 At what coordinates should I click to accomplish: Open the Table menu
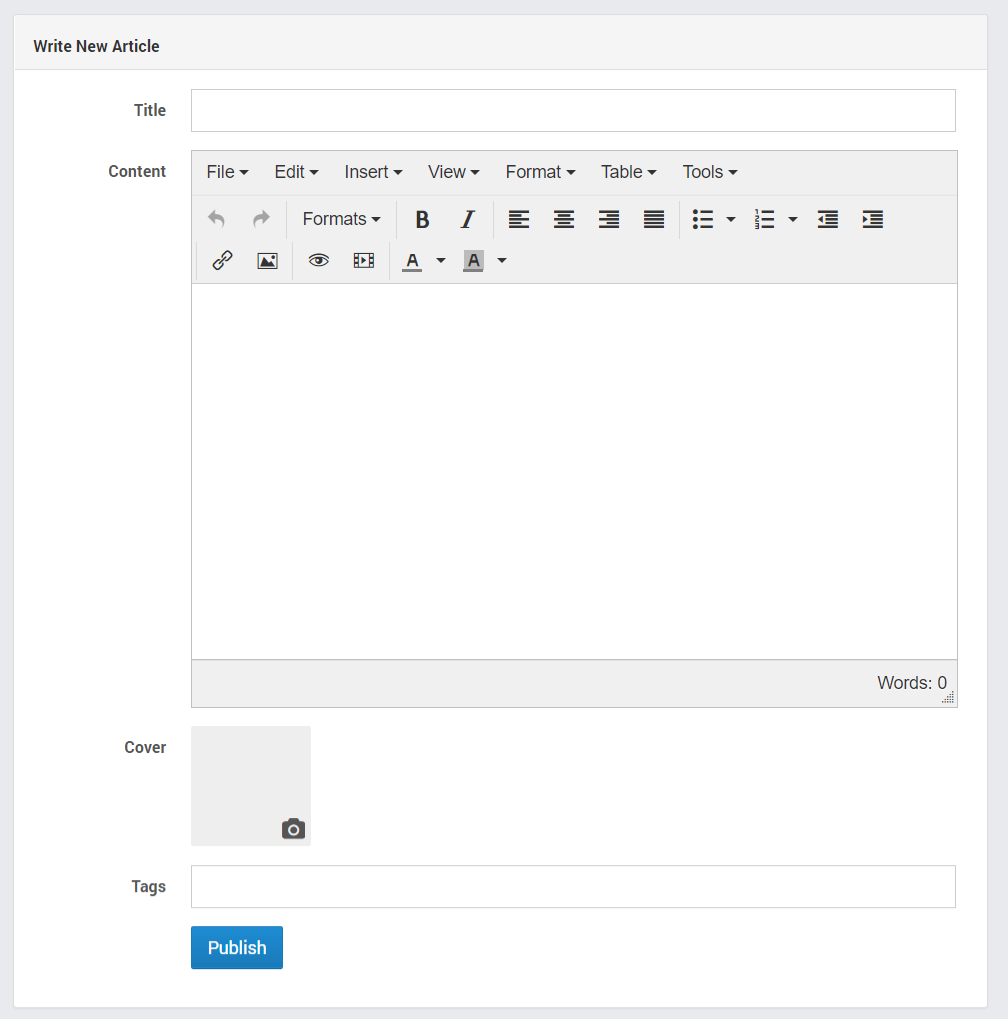[628, 172]
